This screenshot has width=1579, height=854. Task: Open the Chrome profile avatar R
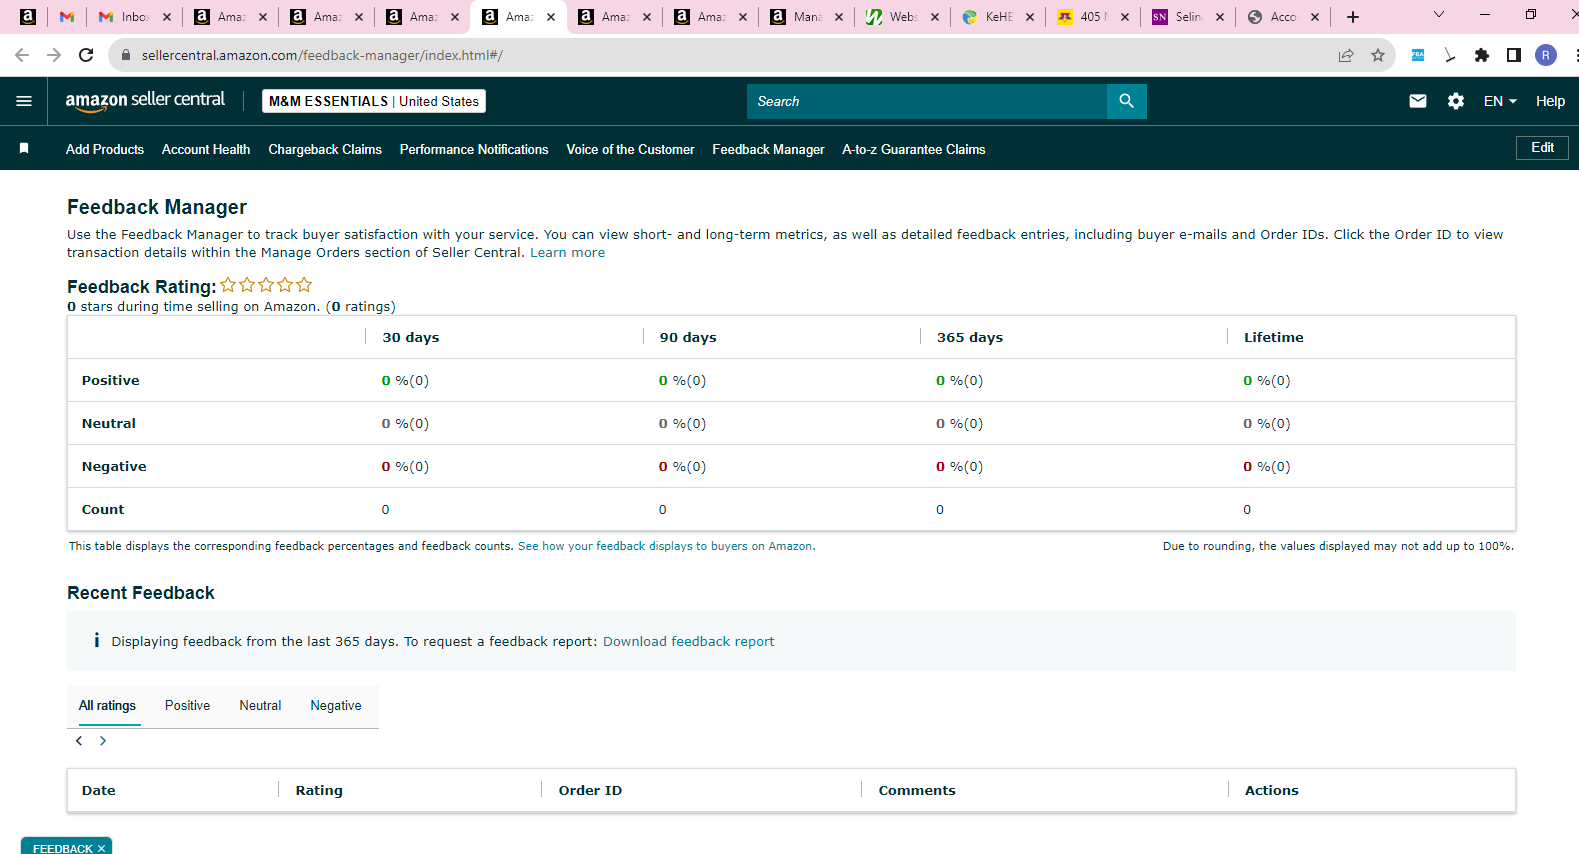[1546, 55]
